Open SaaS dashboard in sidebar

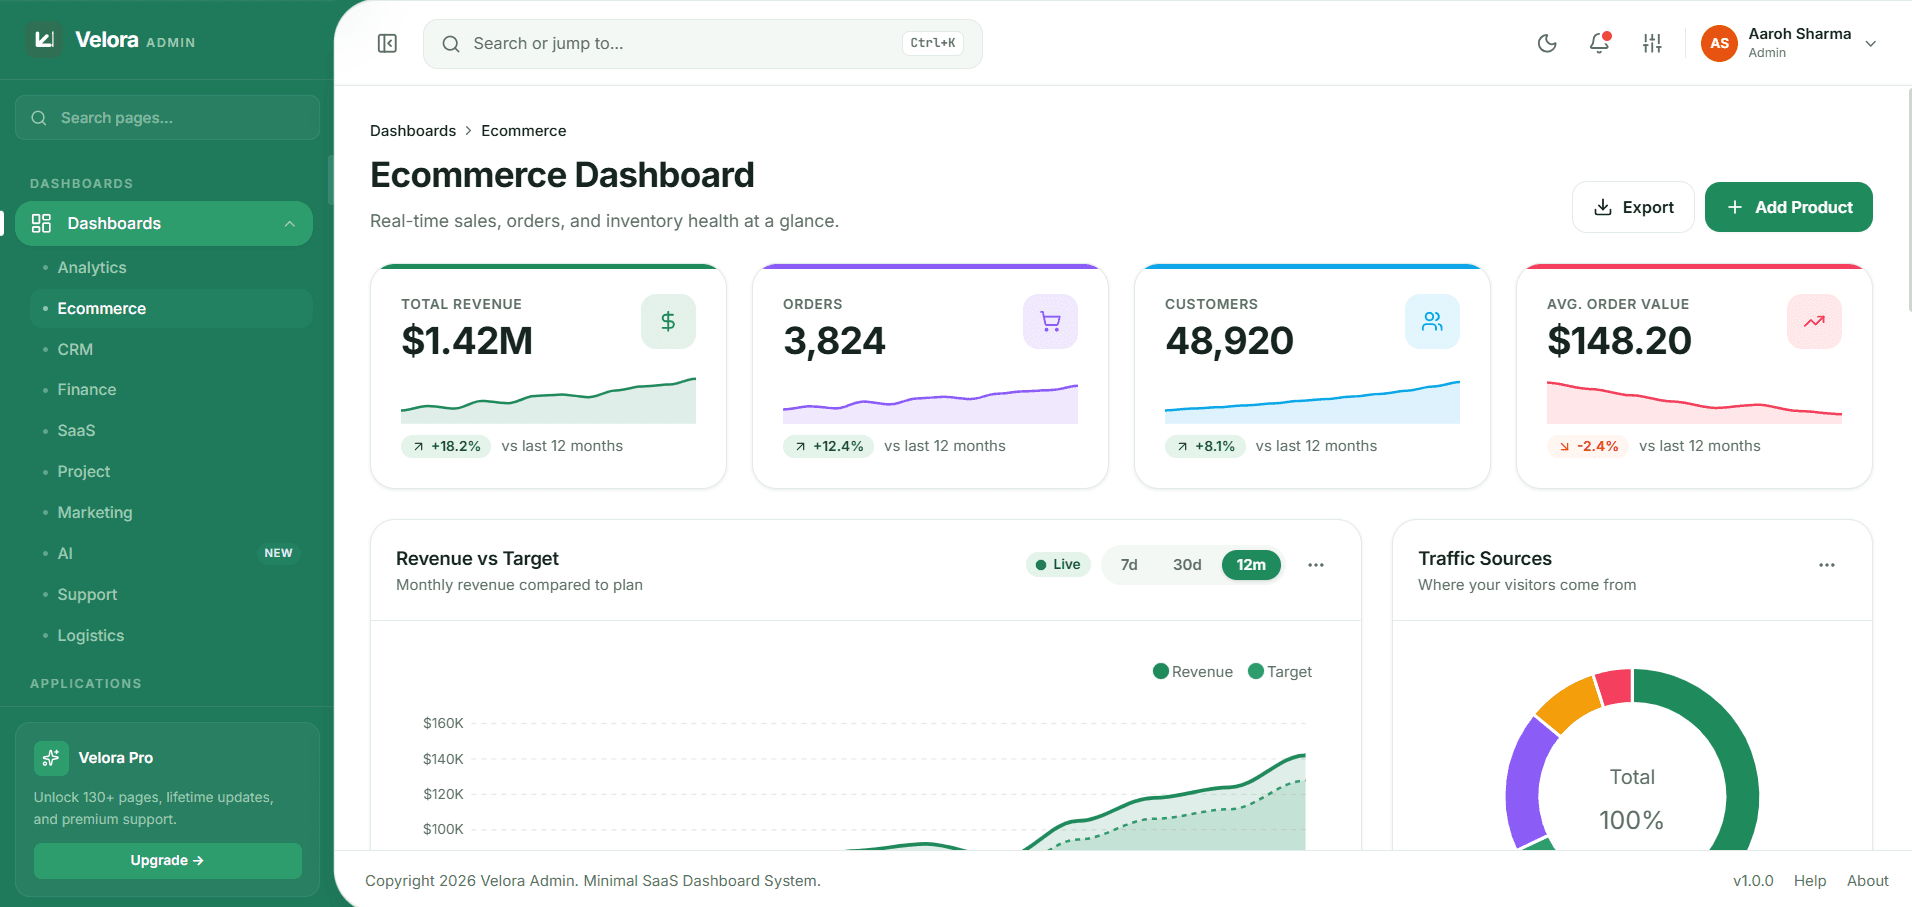click(171, 430)
